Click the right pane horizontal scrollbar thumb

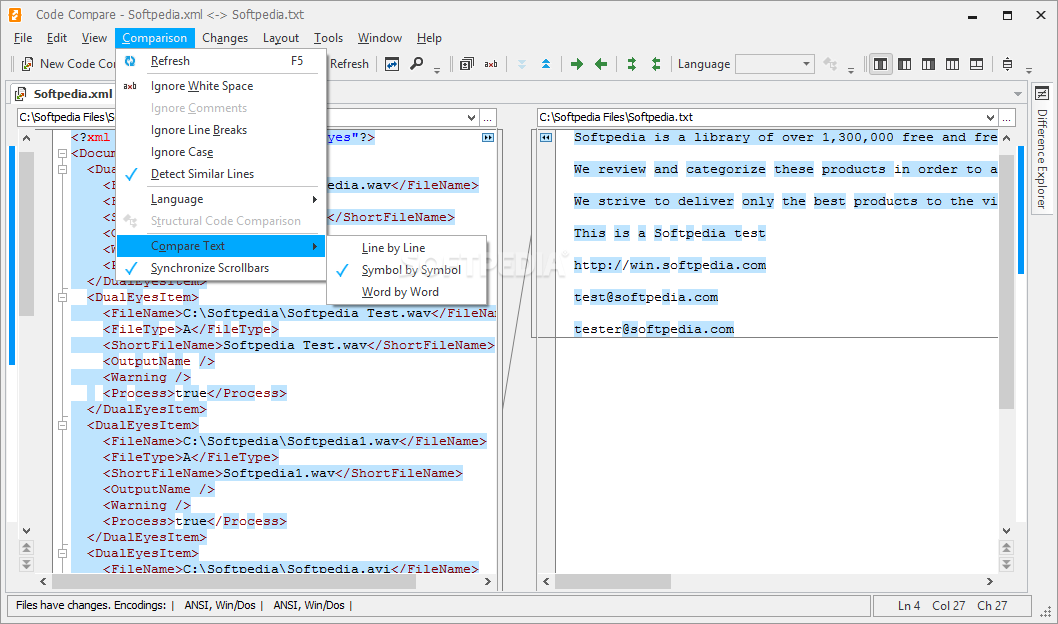point(613,582)
